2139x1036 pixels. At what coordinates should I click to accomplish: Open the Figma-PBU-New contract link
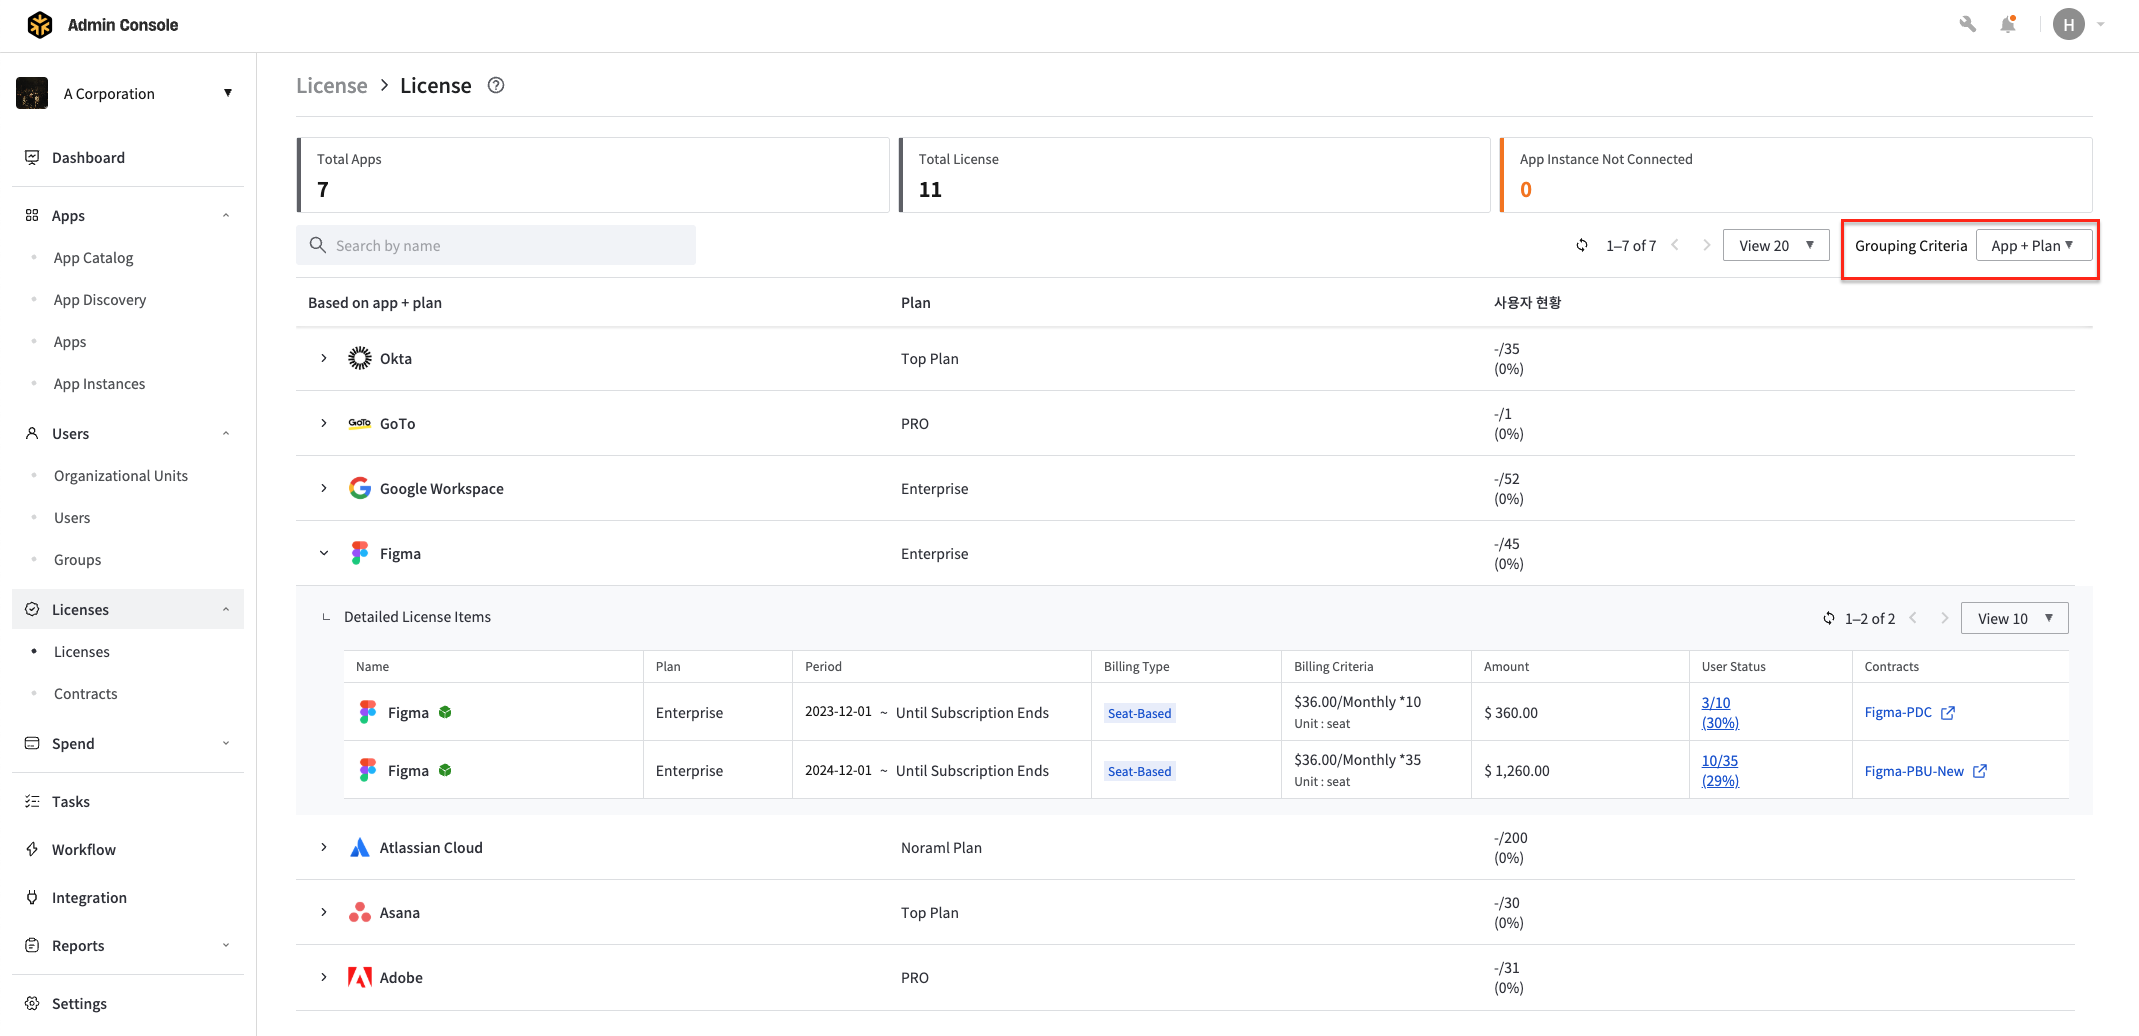pyautogui.click(x=1914, y=771)
